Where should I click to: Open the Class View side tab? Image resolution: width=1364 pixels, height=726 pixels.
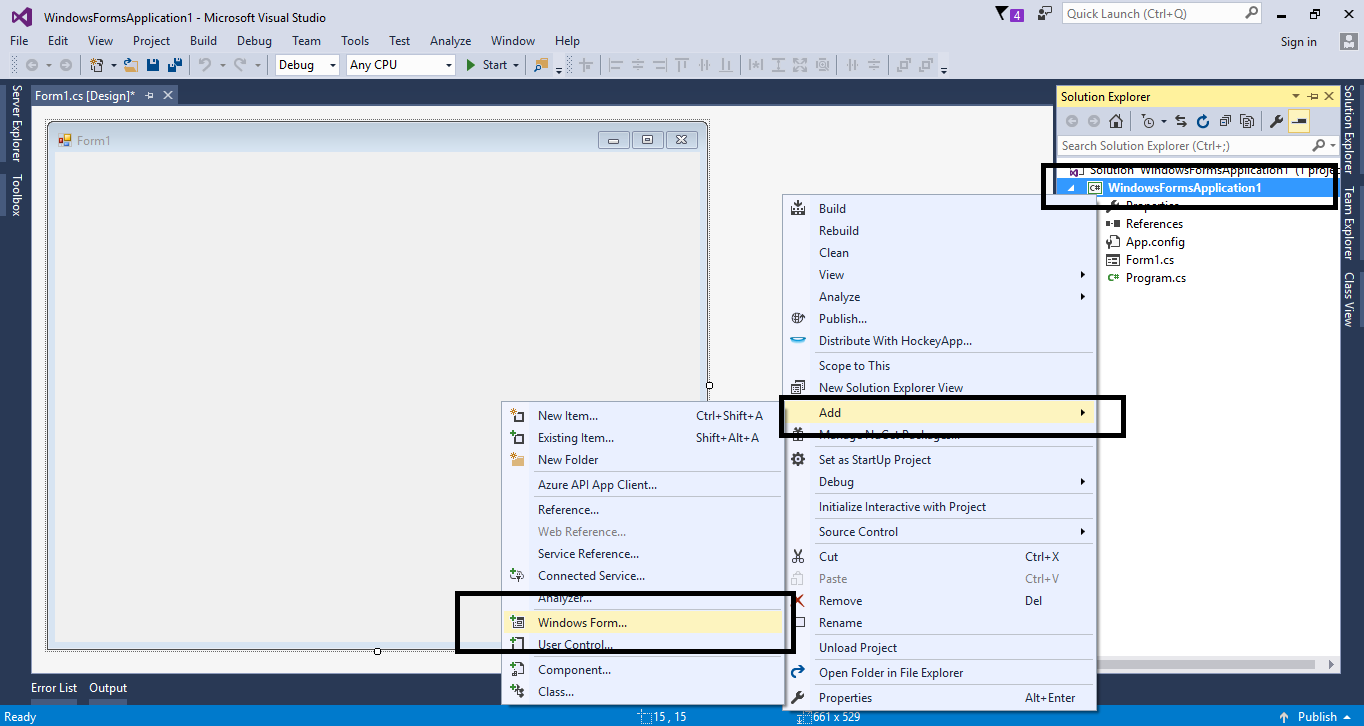pos(1348,299)
